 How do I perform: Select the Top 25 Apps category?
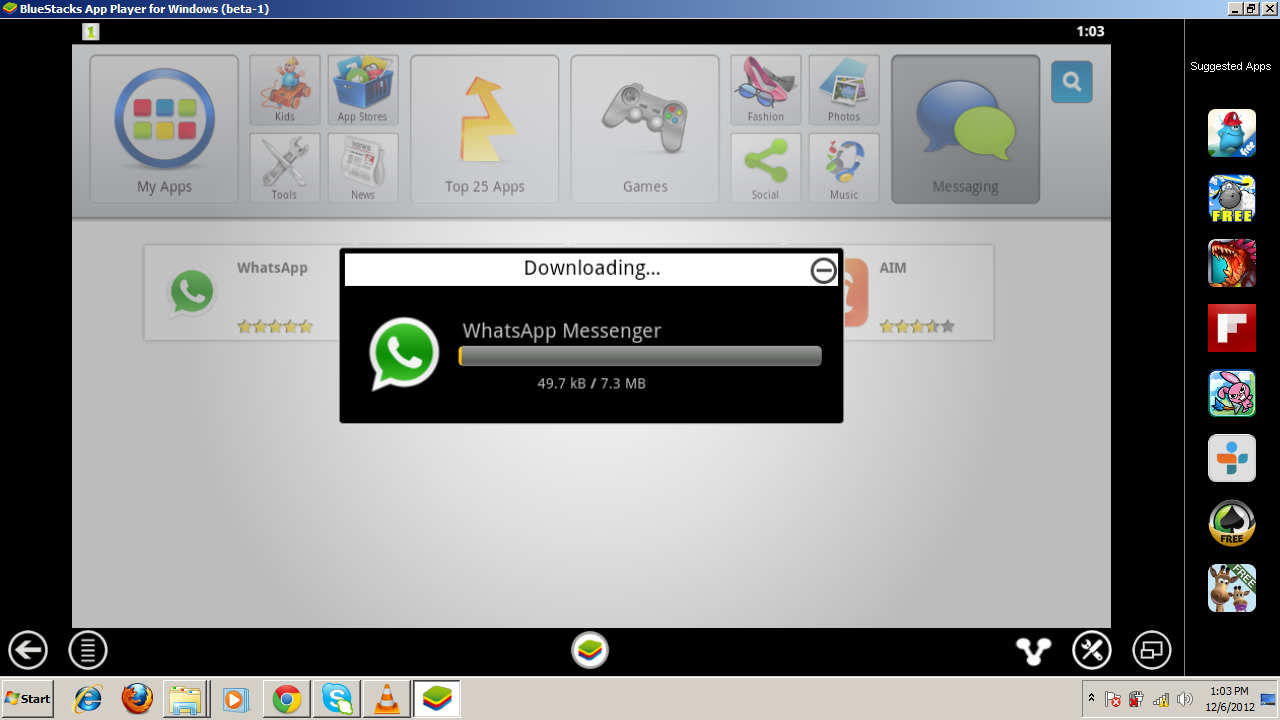(x=485, y=129)
